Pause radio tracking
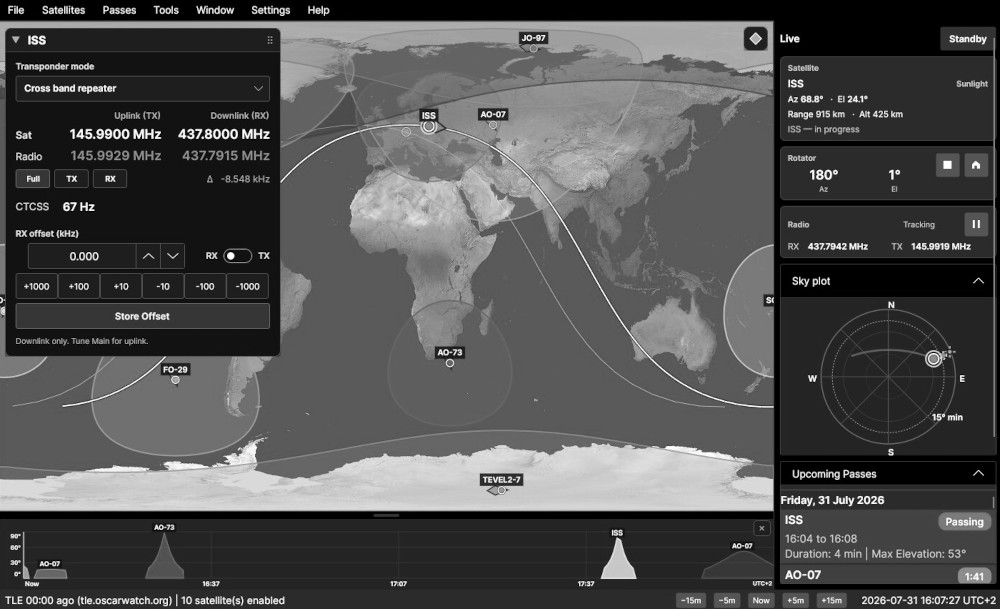Viewport: 1000px width, 609px height. click(976, 224)
